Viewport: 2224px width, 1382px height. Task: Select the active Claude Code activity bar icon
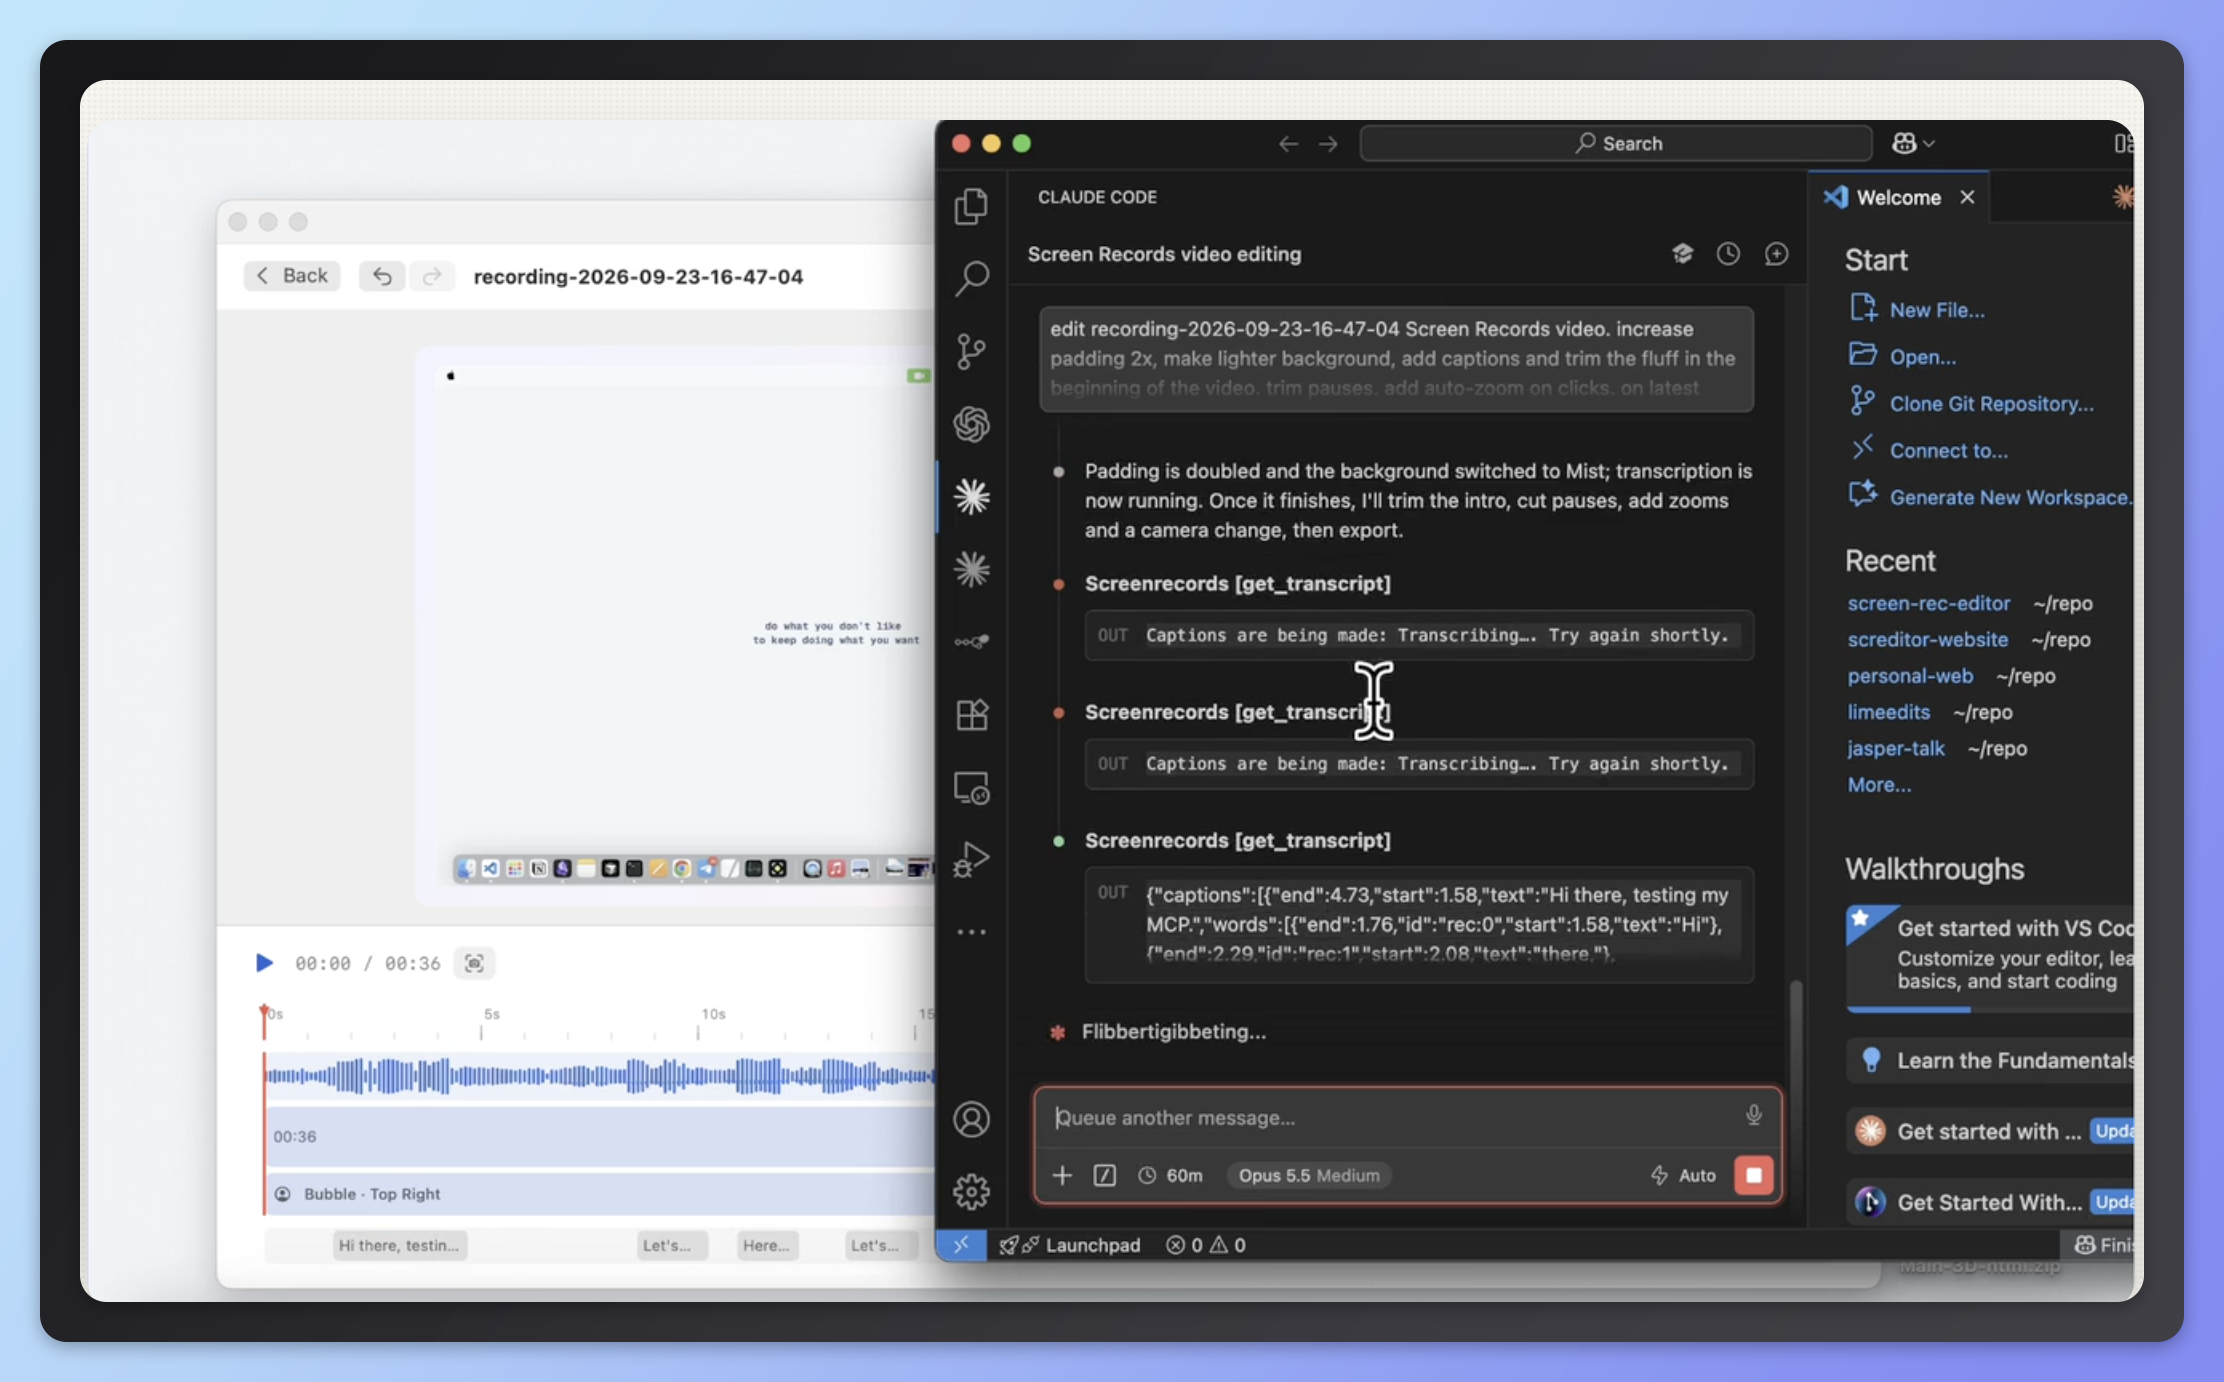971,496
